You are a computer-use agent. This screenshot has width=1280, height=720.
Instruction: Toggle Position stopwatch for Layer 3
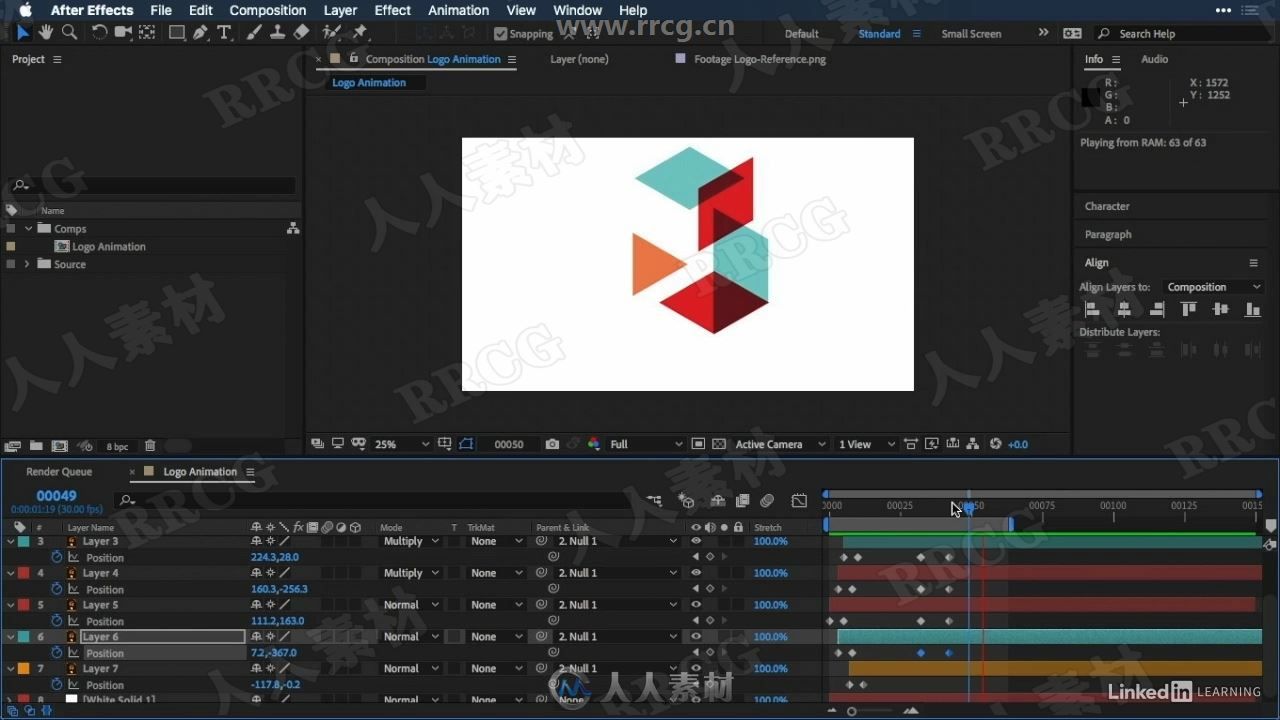pyautogui.click(x=57, y=557)
